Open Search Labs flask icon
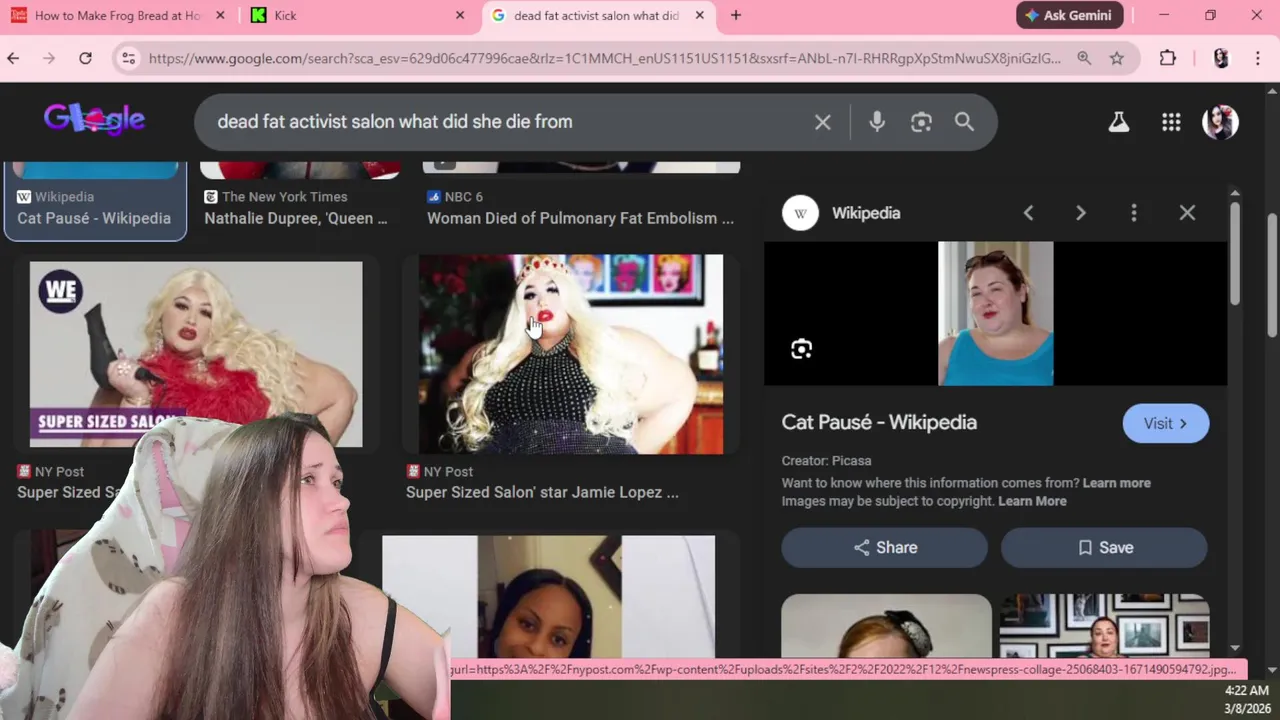The height and width of the screenshot is (720, 1280). 1119,122
